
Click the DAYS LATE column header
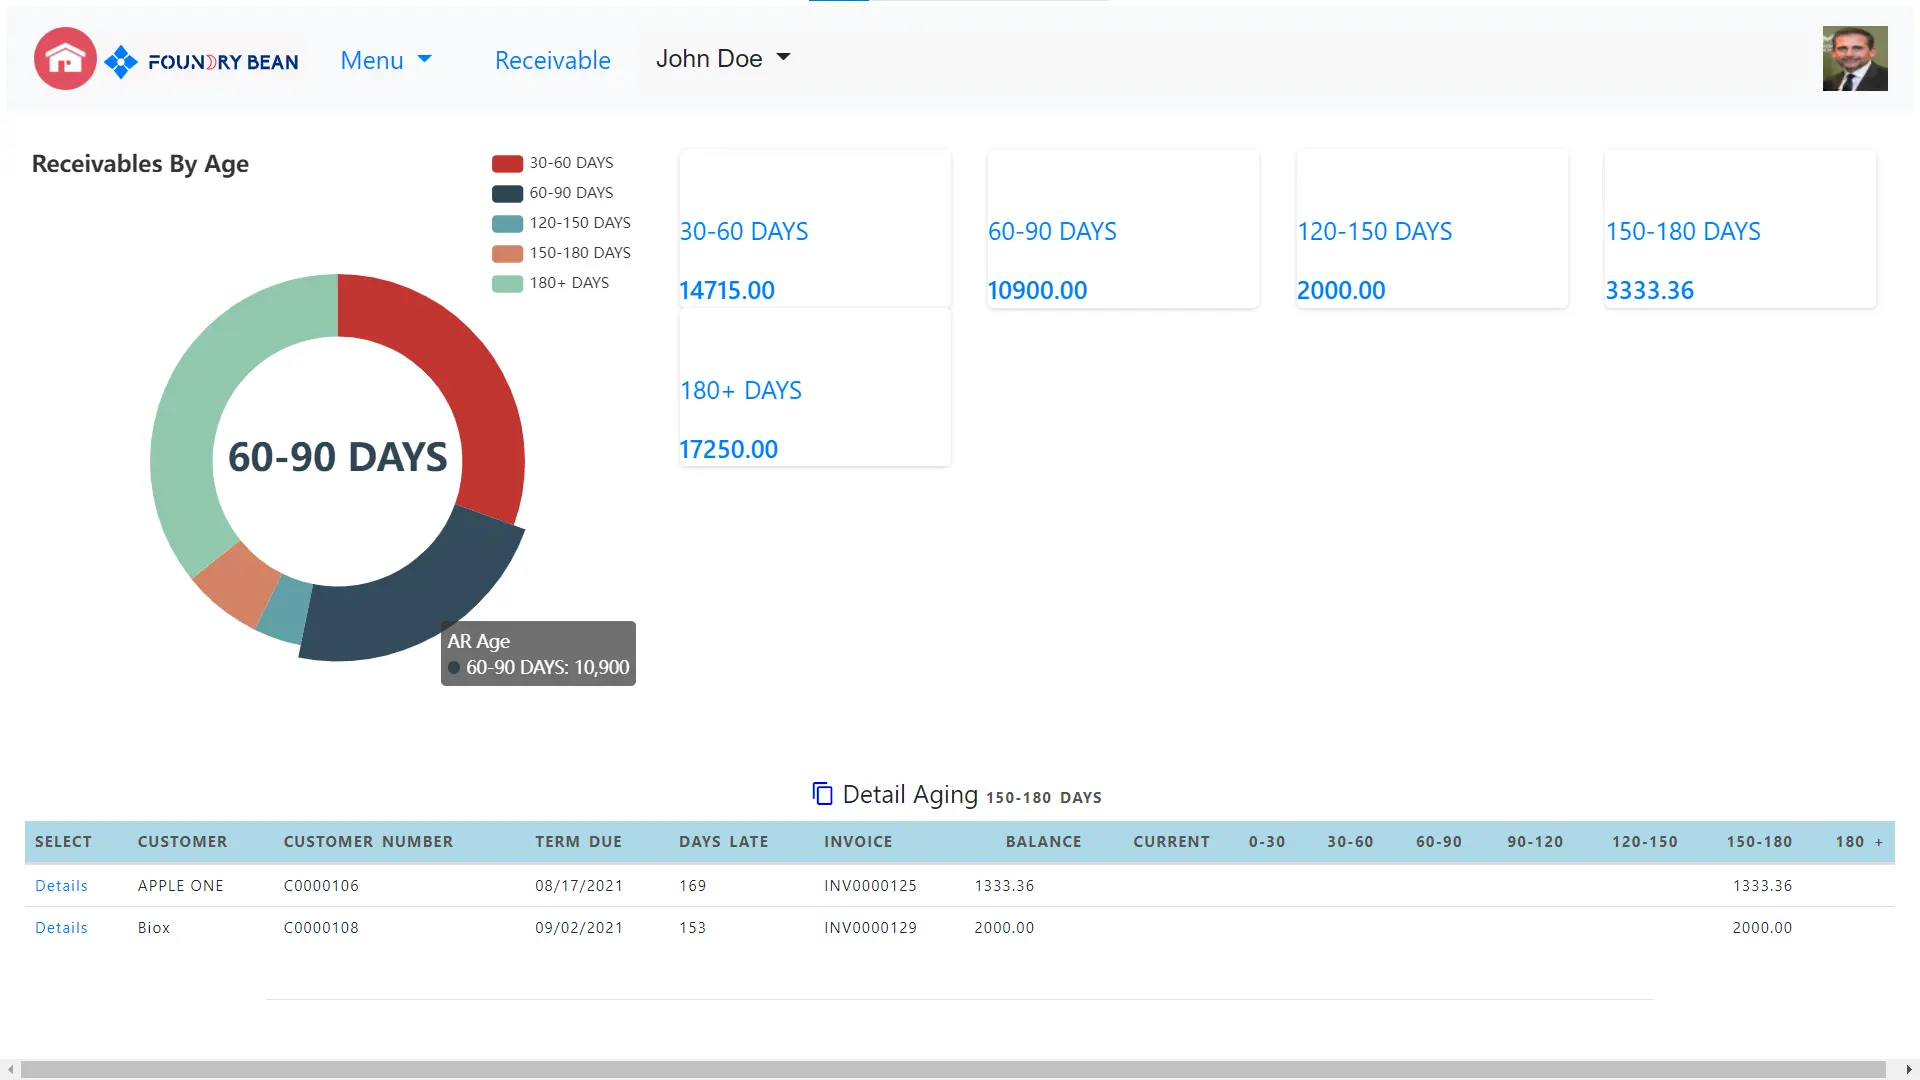point(723,842)
